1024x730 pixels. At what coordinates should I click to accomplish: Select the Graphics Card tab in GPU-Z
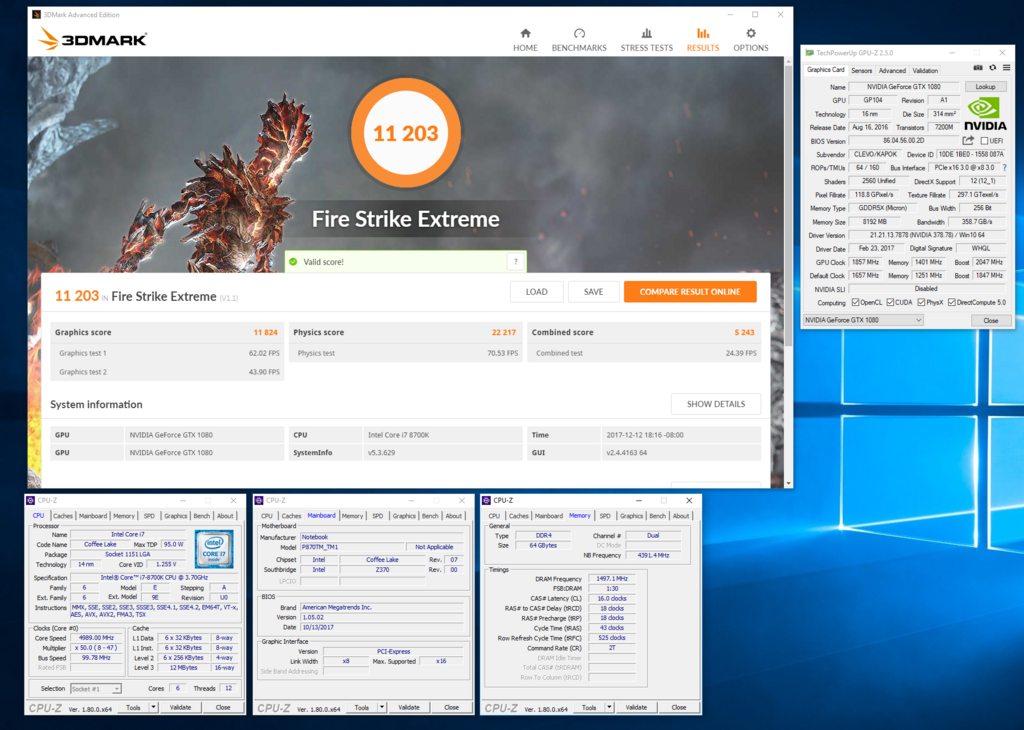click(825, 70)
